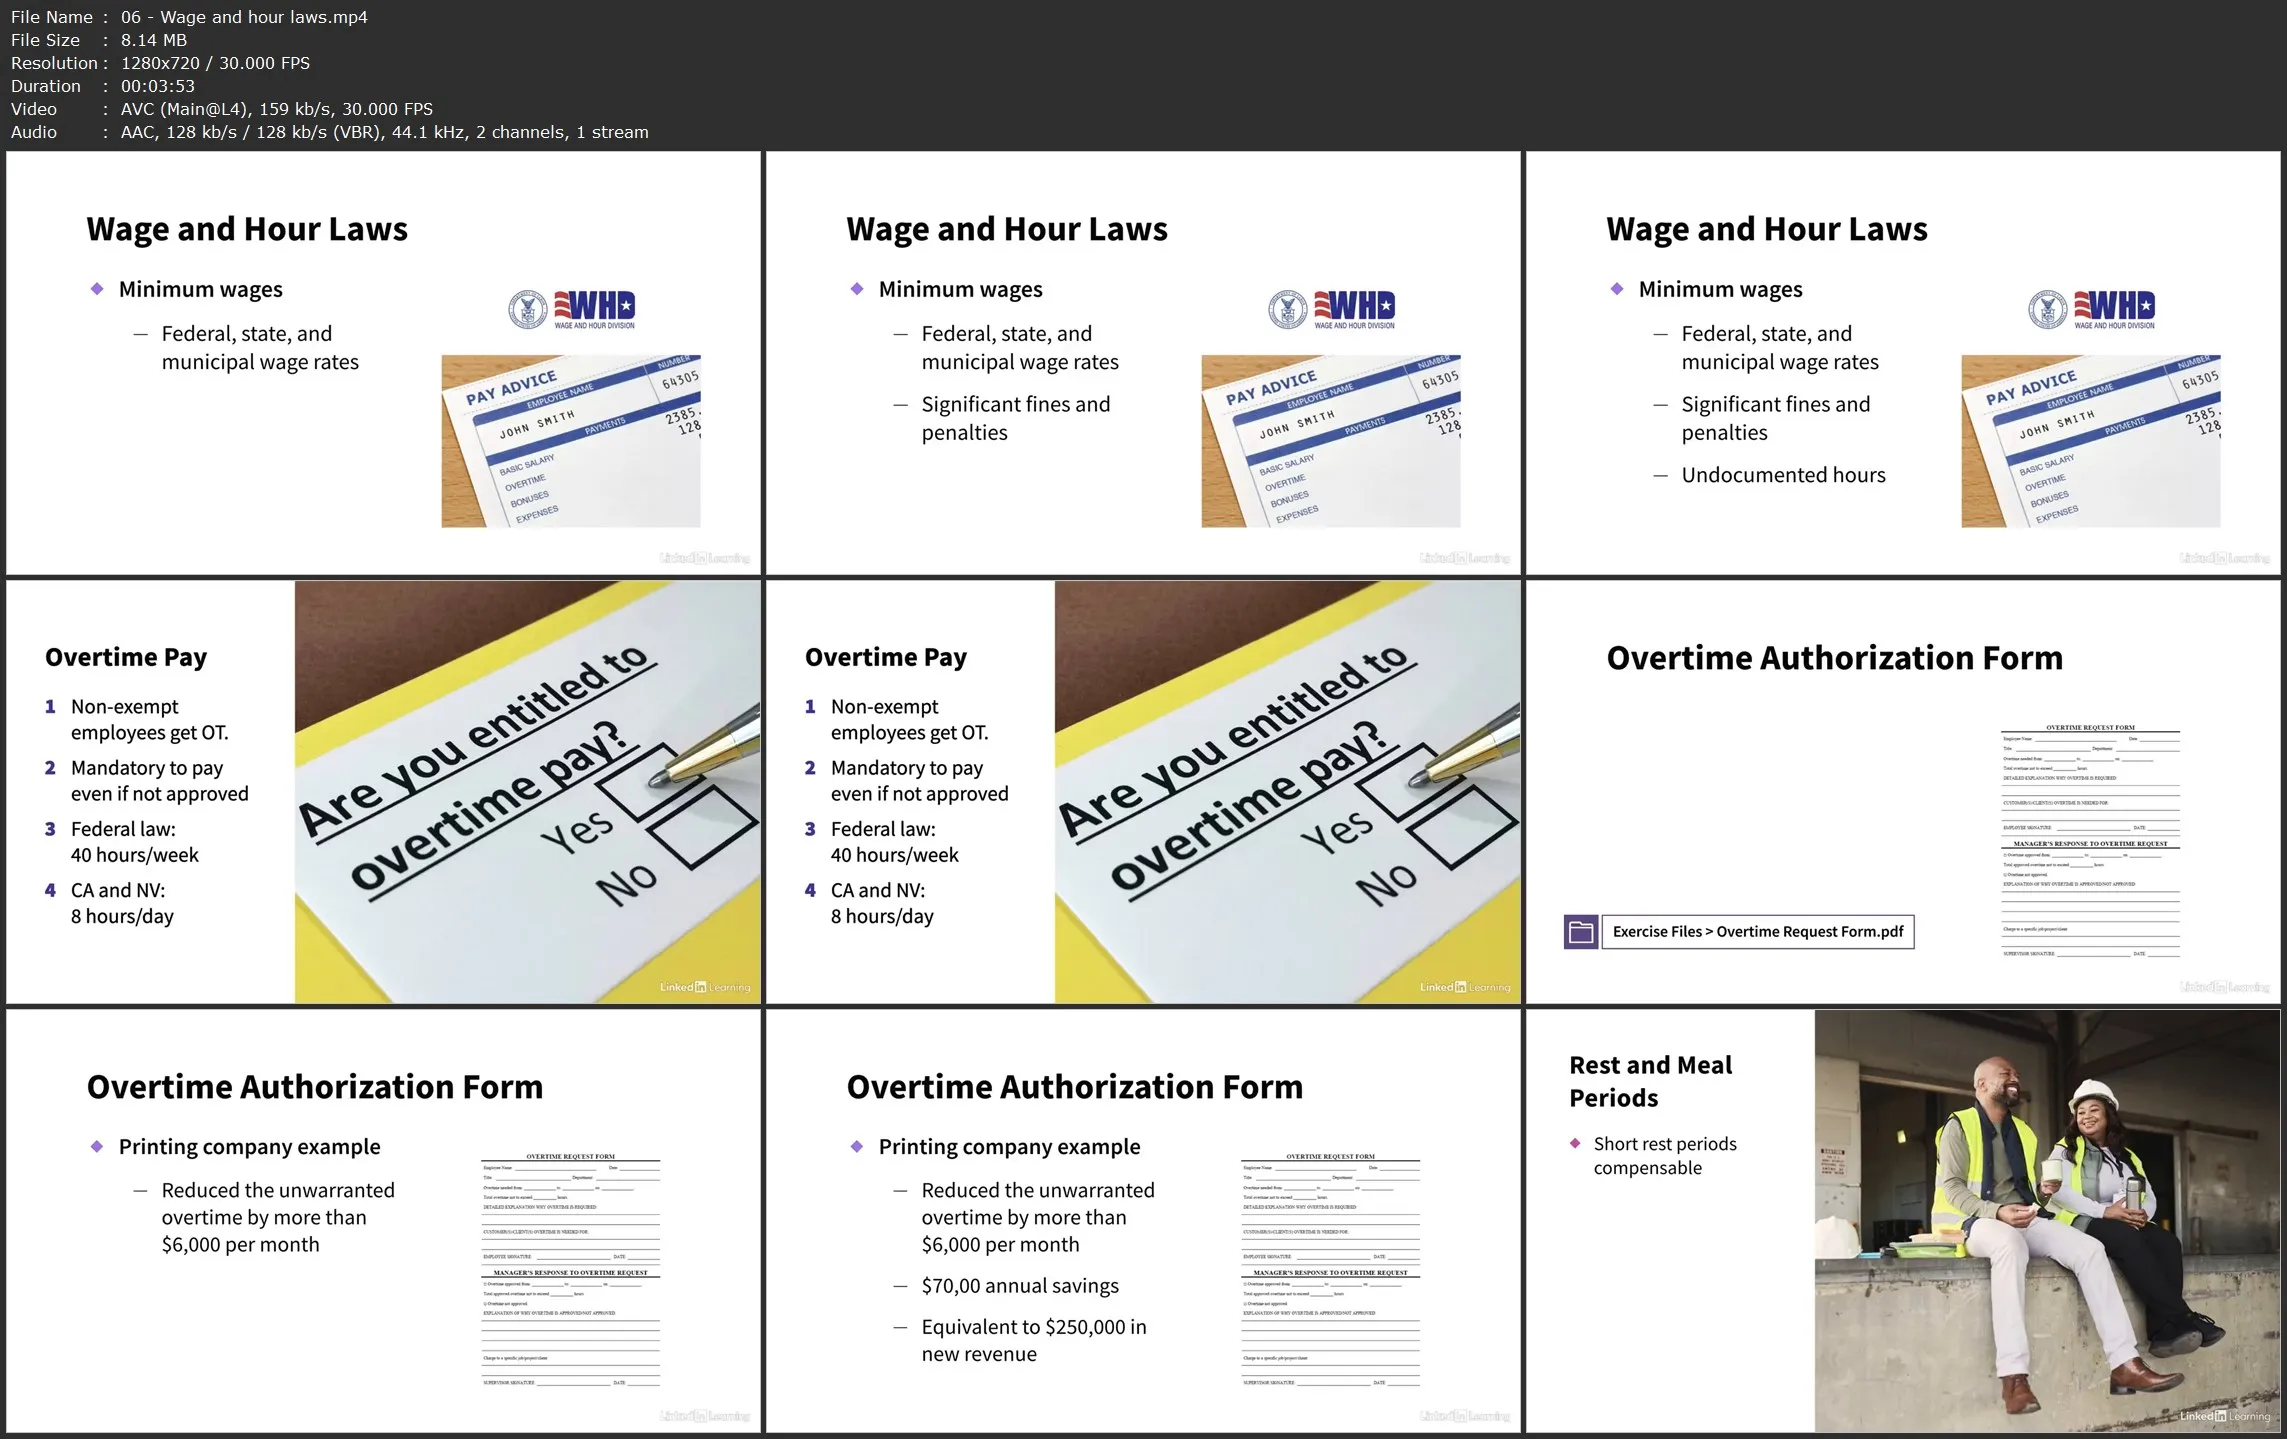This screenshot has width=2287, height=1439.
Task: Click the File Size value 8.14 MB
Action: coord(154,40)
